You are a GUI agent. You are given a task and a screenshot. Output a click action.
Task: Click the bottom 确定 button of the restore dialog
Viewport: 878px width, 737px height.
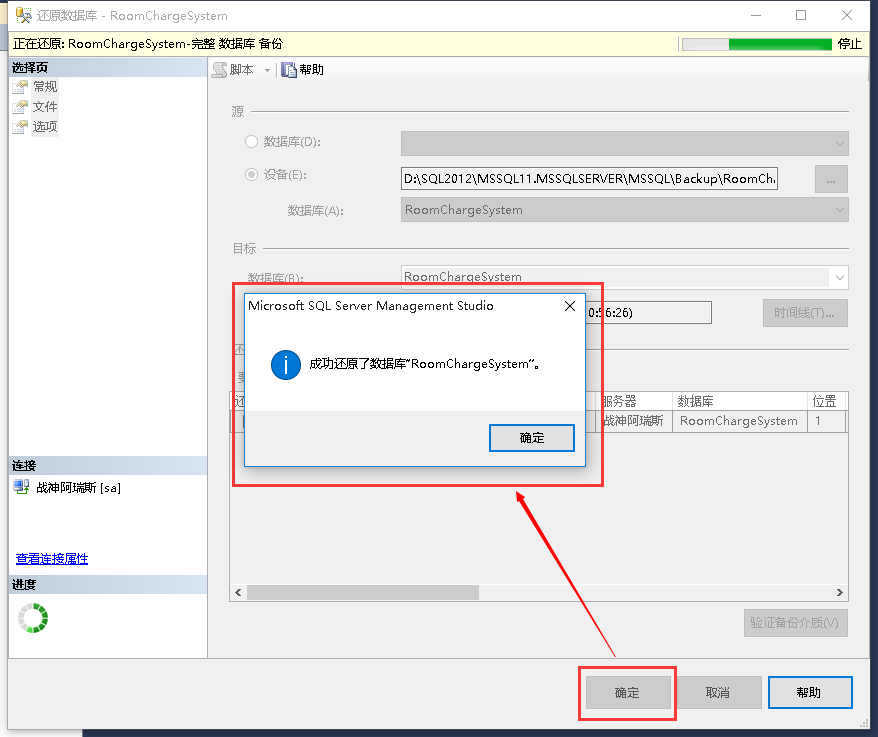coord(628,693)
